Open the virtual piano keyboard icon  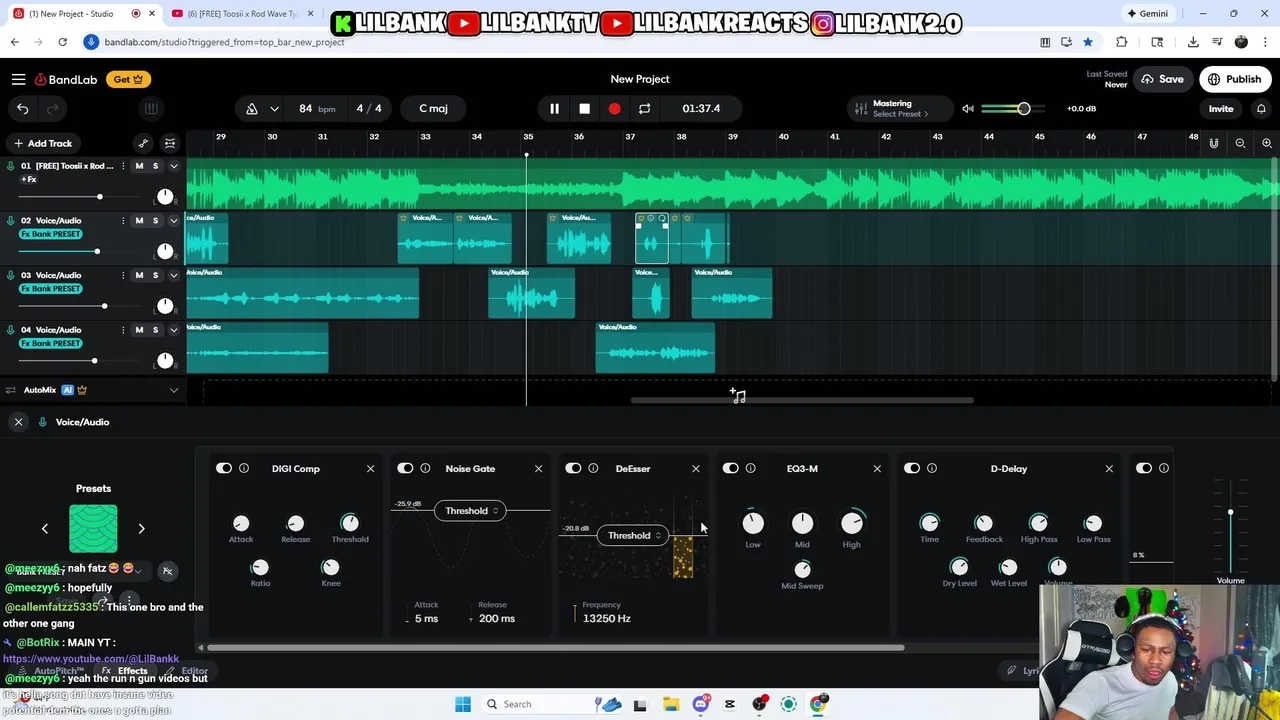point(151,108)
